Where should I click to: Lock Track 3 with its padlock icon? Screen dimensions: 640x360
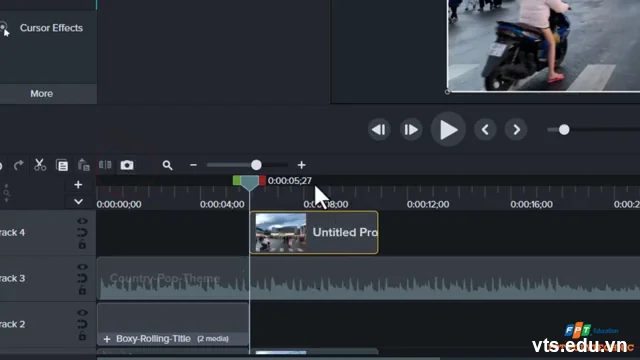pyautogui.click(x=82, y=290)
